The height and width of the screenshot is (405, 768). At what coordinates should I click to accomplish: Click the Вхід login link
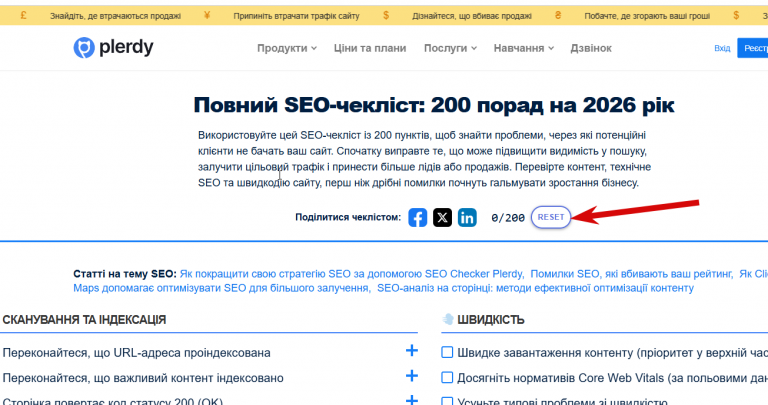[722, 48]
